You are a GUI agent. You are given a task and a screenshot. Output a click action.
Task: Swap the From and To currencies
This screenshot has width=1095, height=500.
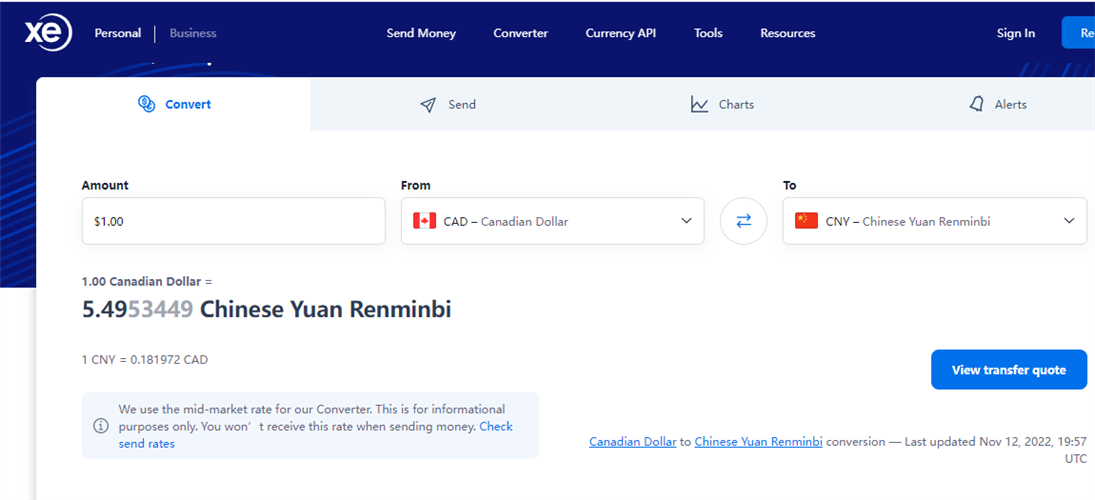[x=743, y=221]
